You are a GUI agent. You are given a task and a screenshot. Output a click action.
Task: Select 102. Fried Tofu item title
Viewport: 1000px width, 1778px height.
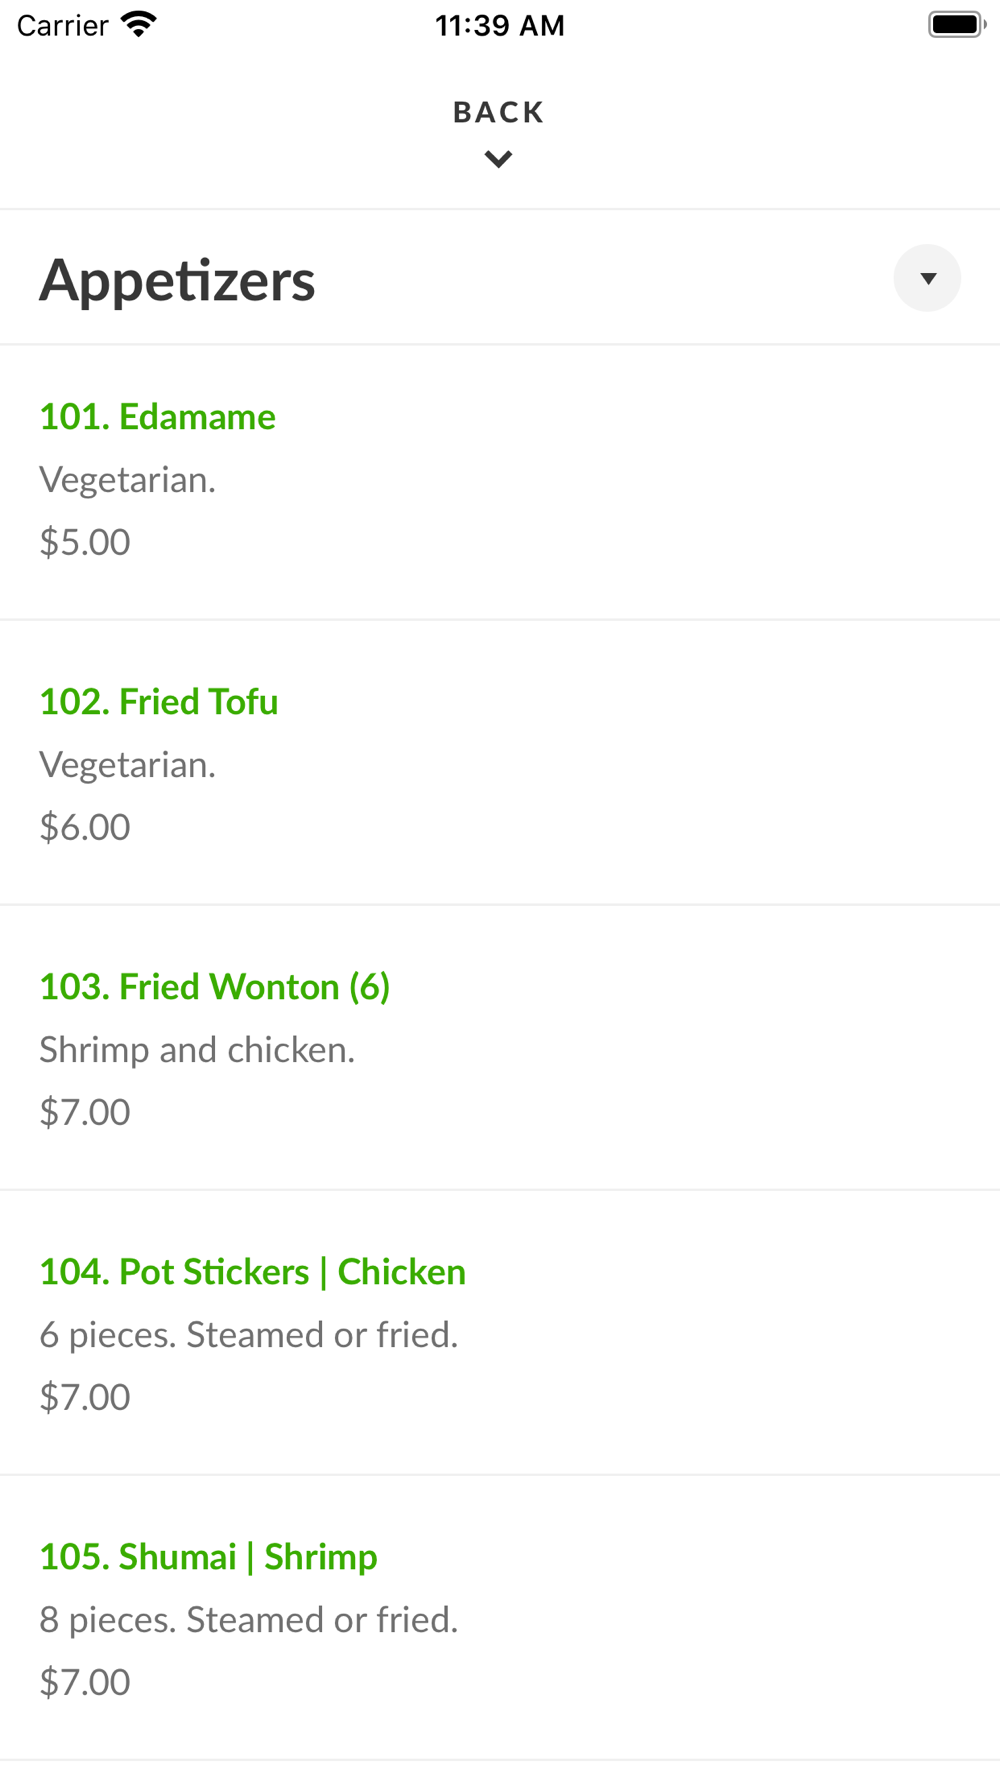tap(159, 701)
